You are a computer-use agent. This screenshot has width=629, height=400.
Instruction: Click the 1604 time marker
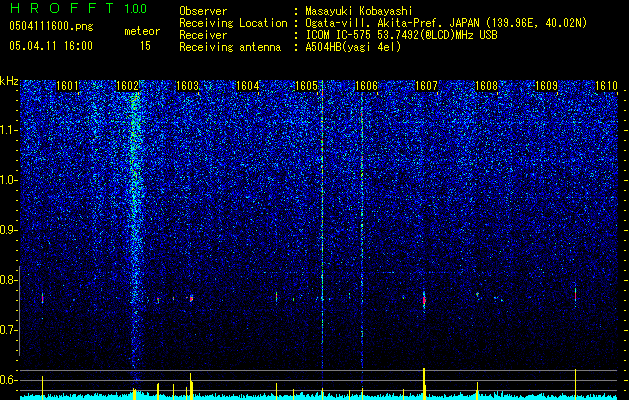coord(248,85)
